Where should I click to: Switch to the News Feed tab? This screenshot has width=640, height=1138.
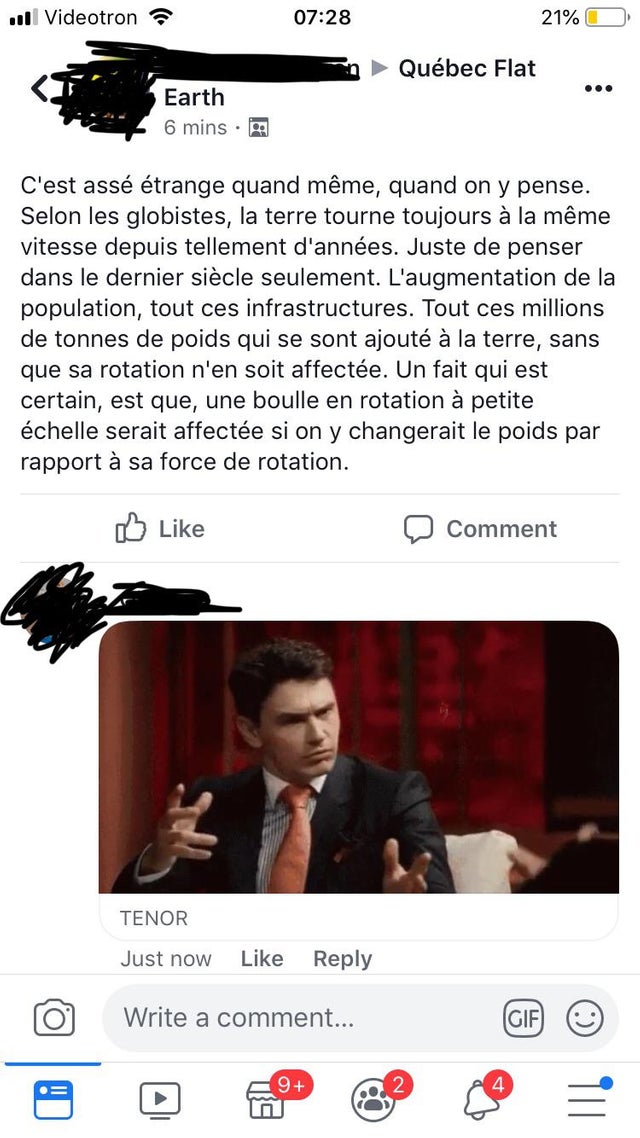[x=53, y=1100]
